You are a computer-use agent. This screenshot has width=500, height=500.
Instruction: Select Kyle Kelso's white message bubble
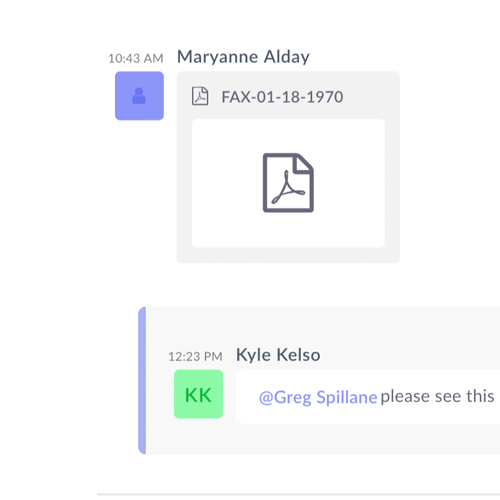click(368, 397)
